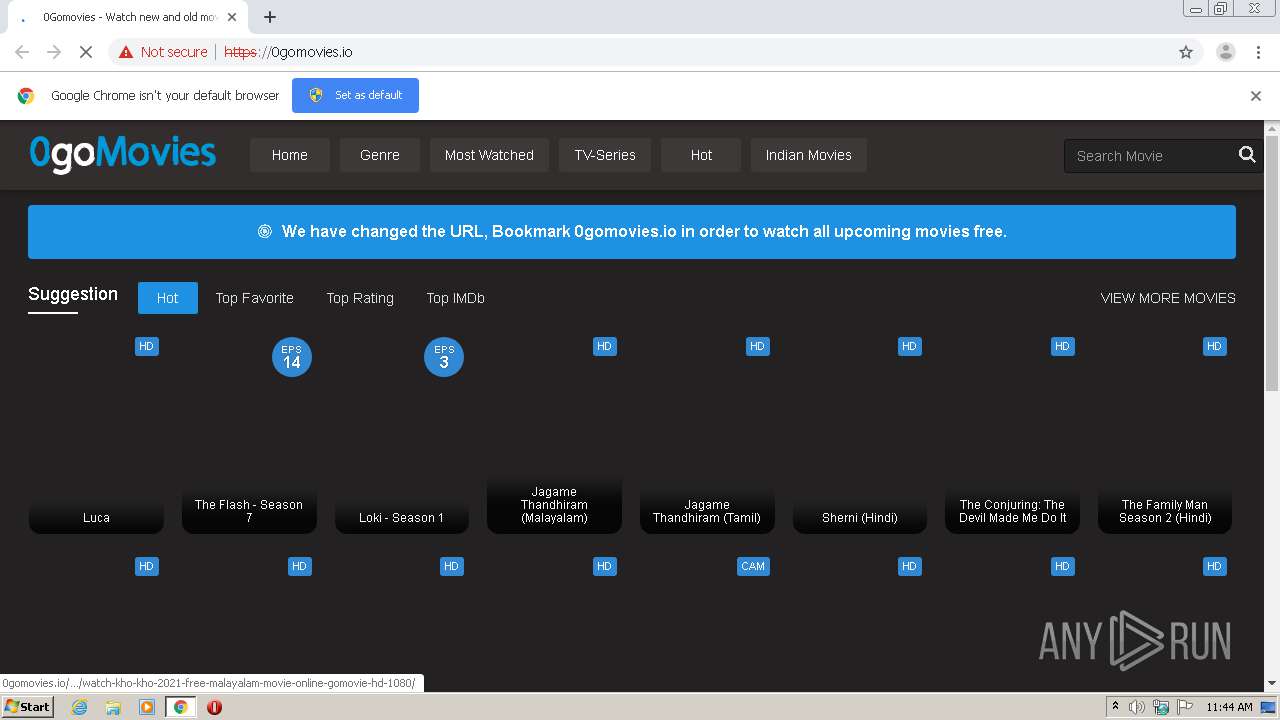
Task: Click the volume icon in system tray
Action: (1137, 707)
